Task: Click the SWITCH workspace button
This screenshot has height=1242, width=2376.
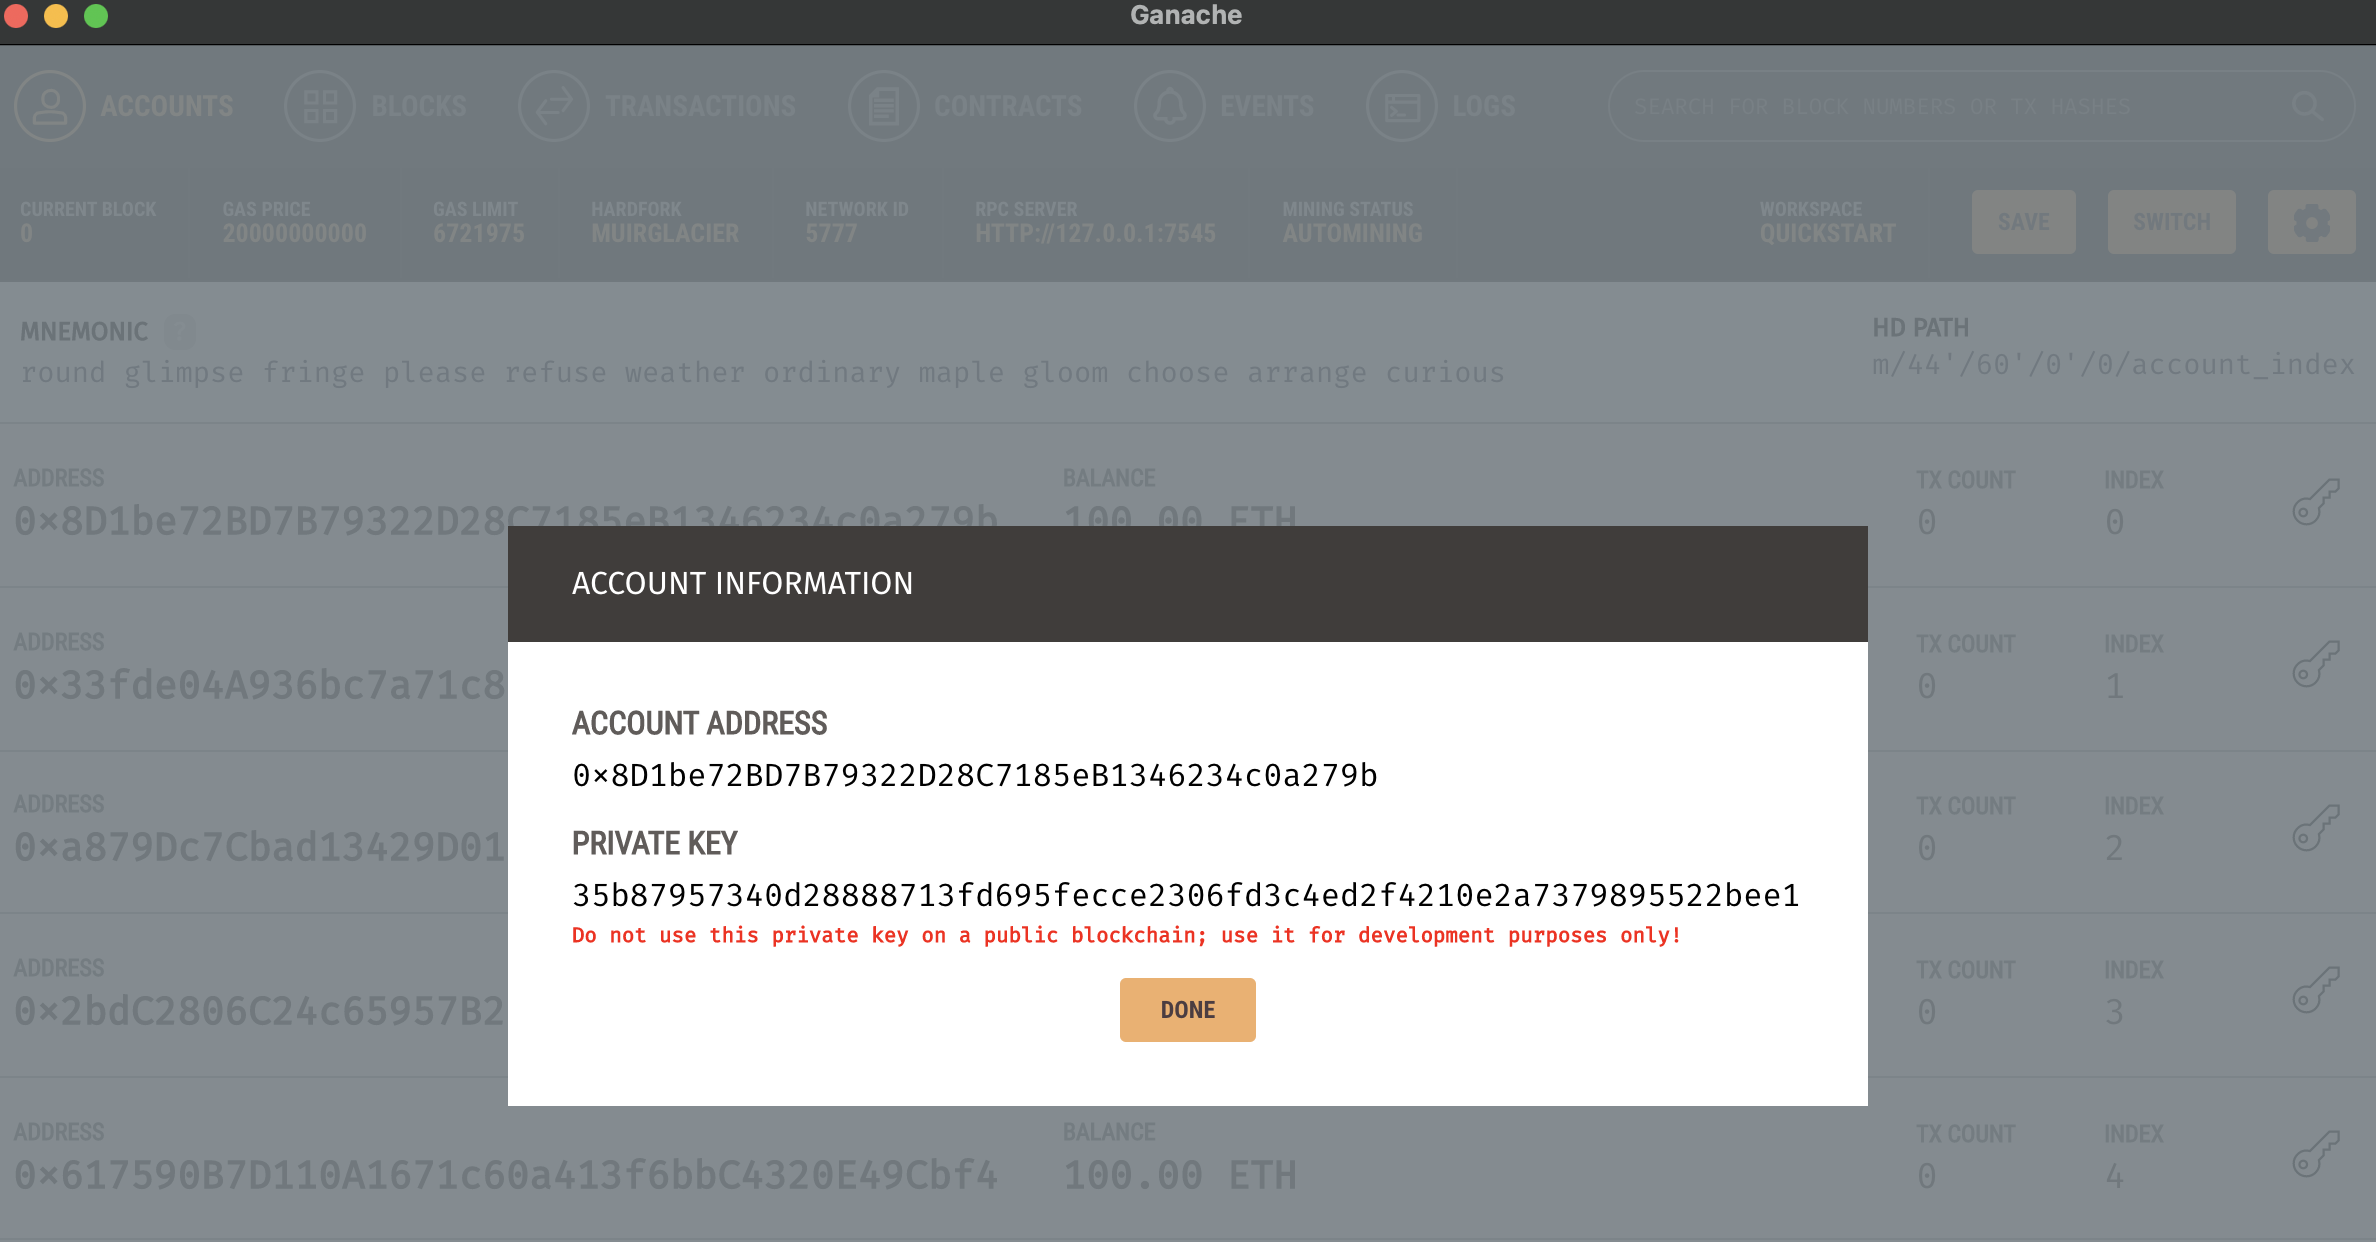Action: click(x=2171, y=222)
